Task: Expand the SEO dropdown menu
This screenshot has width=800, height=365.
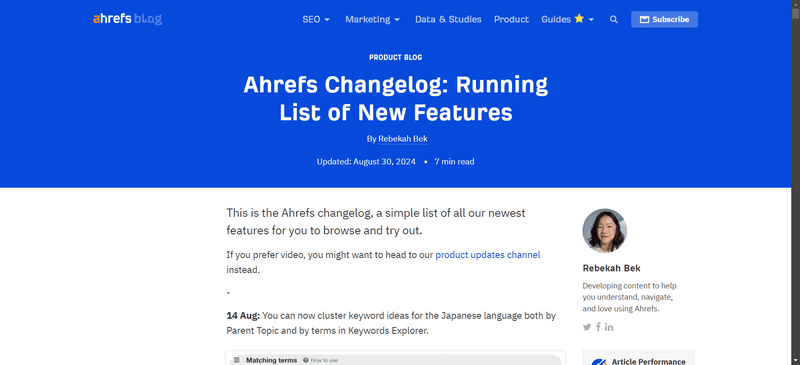Action: click(x=316, y=19)
